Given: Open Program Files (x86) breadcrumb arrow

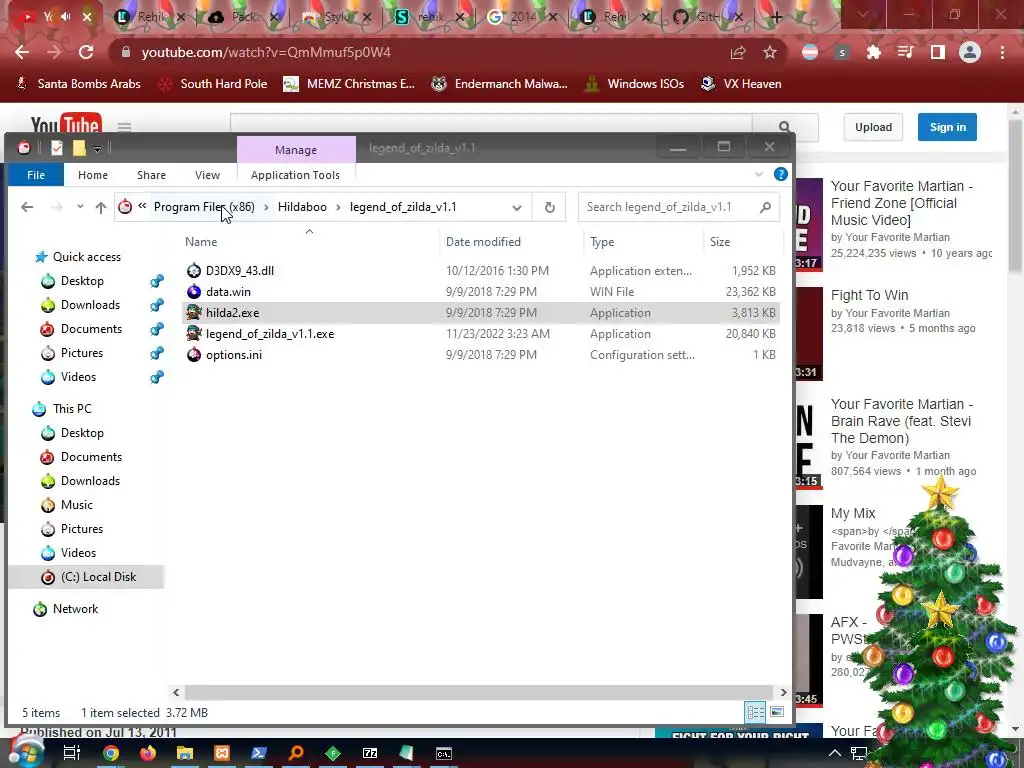Looking at the screenshot, I should pyautogui.click(x=266, y=207).
